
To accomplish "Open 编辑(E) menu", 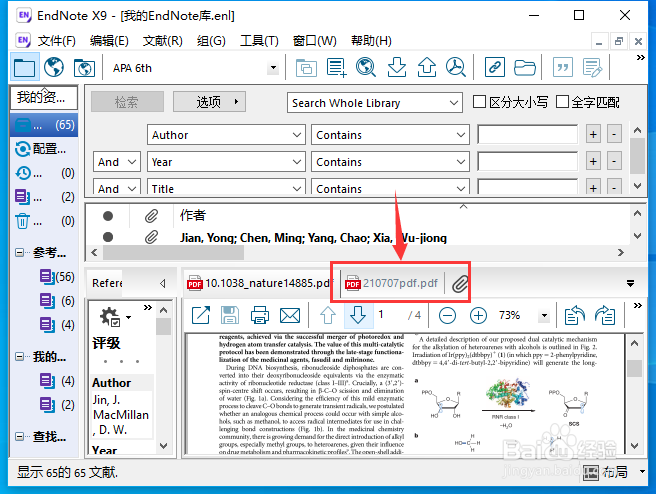I will pos(109,41).
